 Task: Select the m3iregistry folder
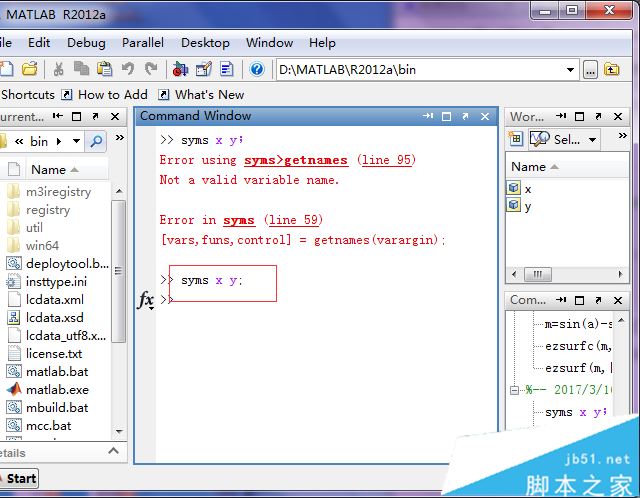(x=58, y=191)
